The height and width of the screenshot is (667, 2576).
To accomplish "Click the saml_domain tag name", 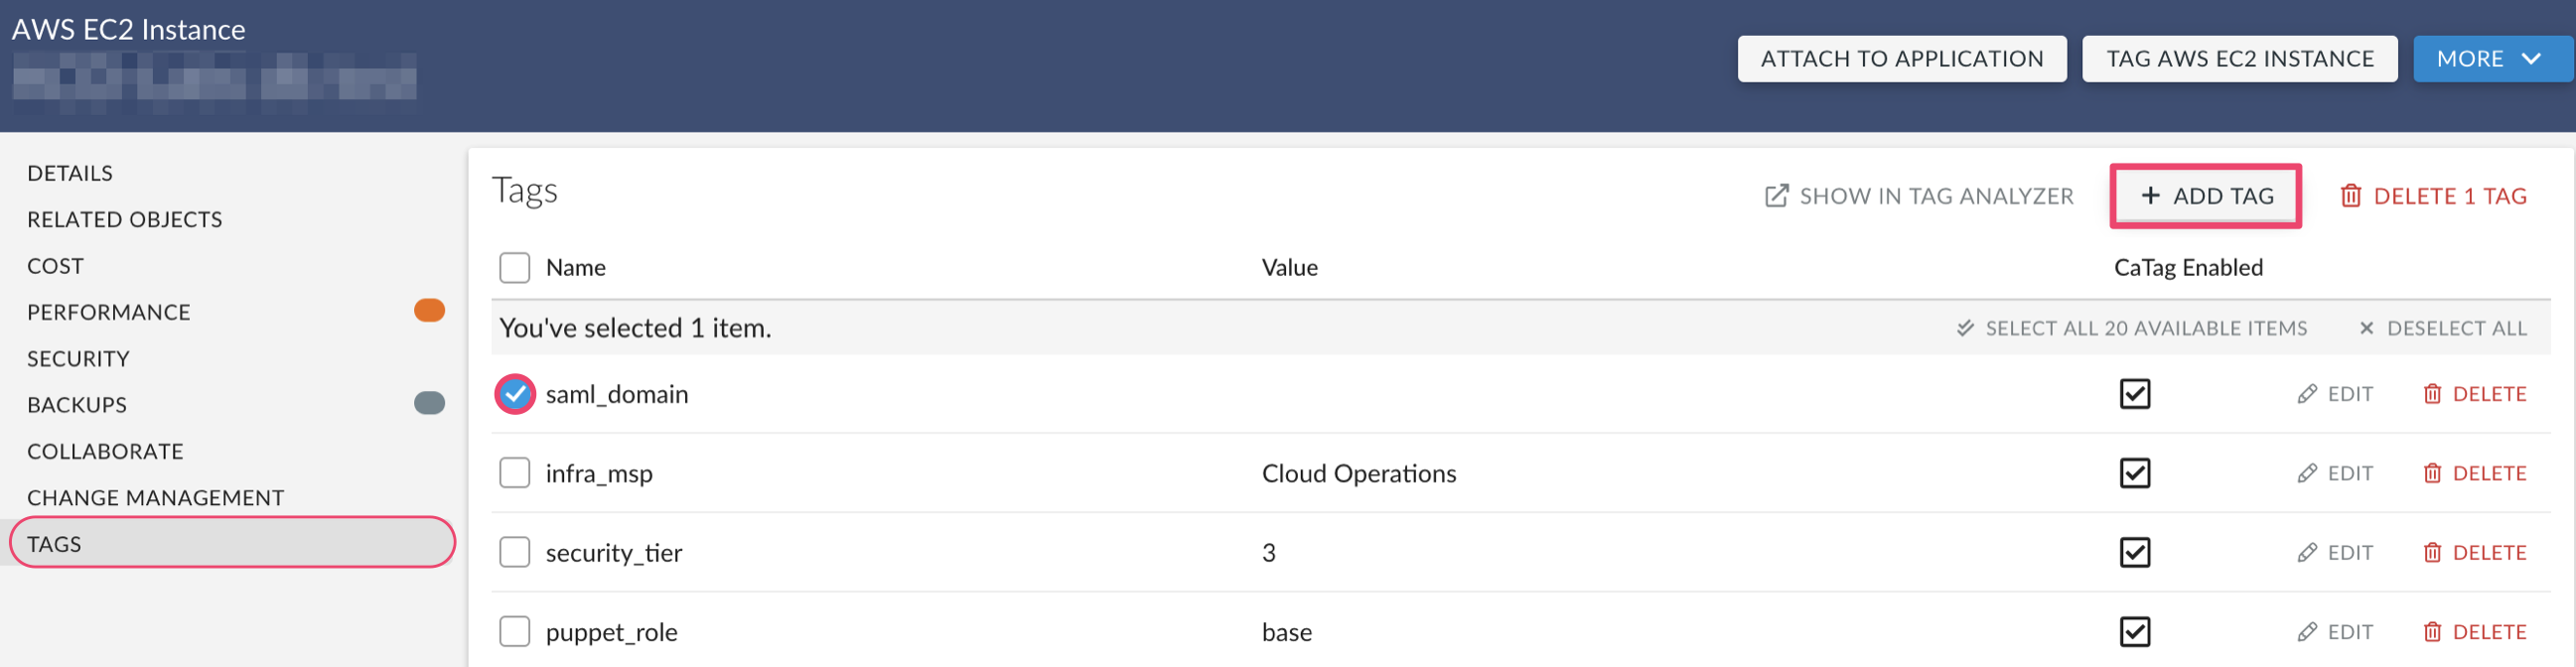I will [x=617, y=394].
